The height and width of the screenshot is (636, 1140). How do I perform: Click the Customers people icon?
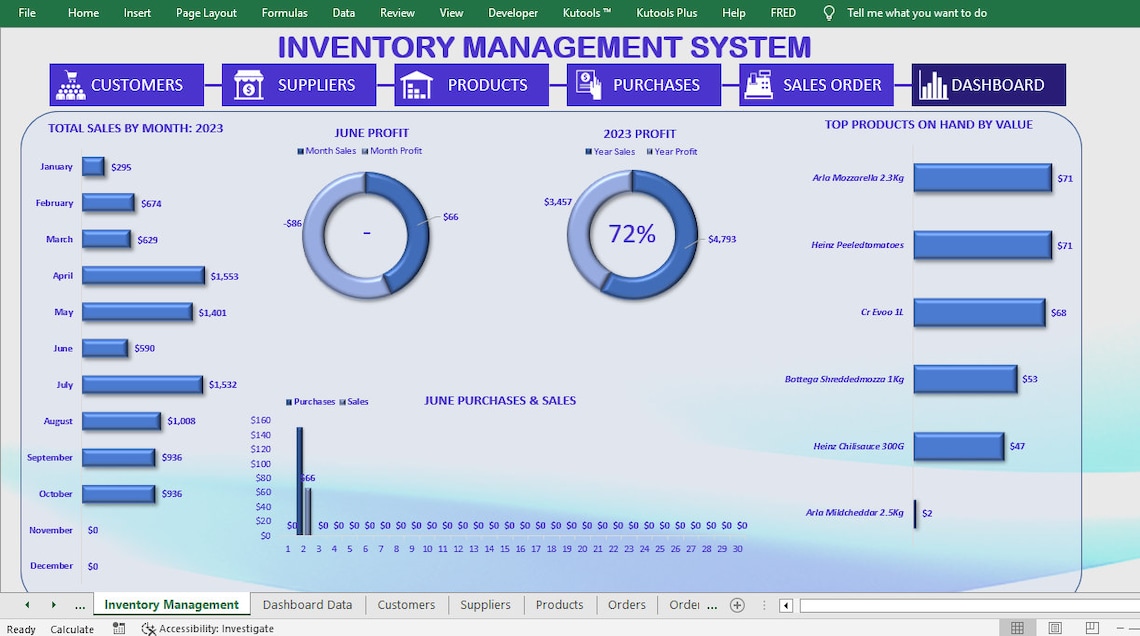coord(71,85)
